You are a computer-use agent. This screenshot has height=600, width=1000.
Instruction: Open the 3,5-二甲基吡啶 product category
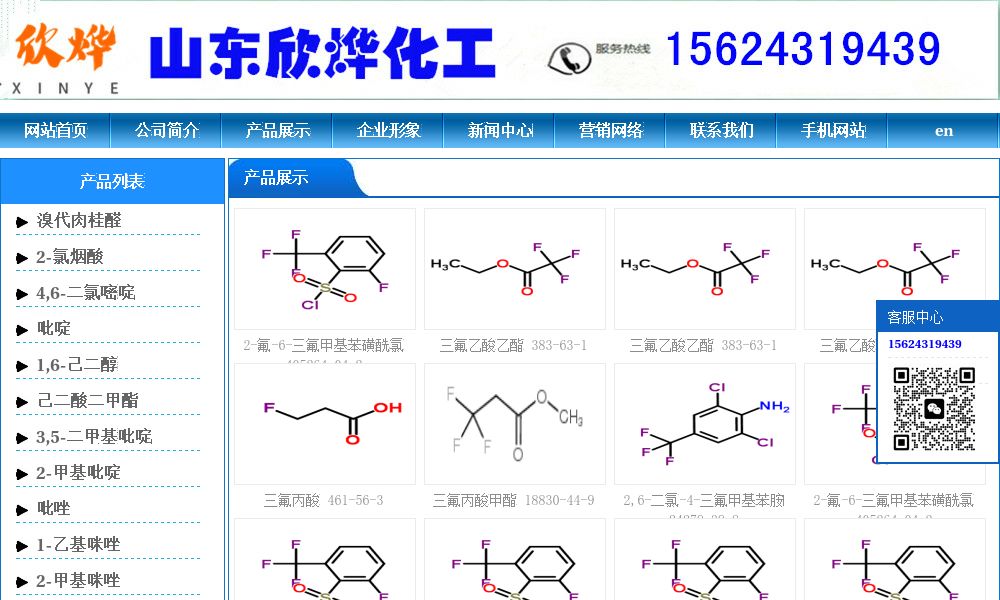click(x=94, y=437)
